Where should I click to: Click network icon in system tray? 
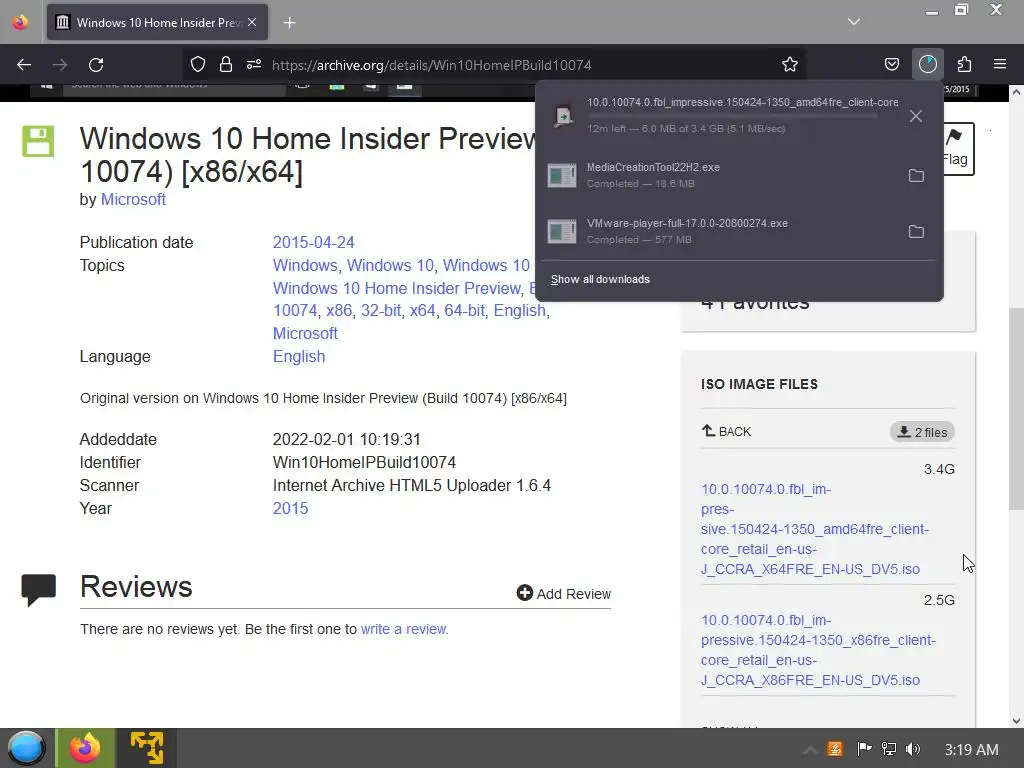(888, 749)
